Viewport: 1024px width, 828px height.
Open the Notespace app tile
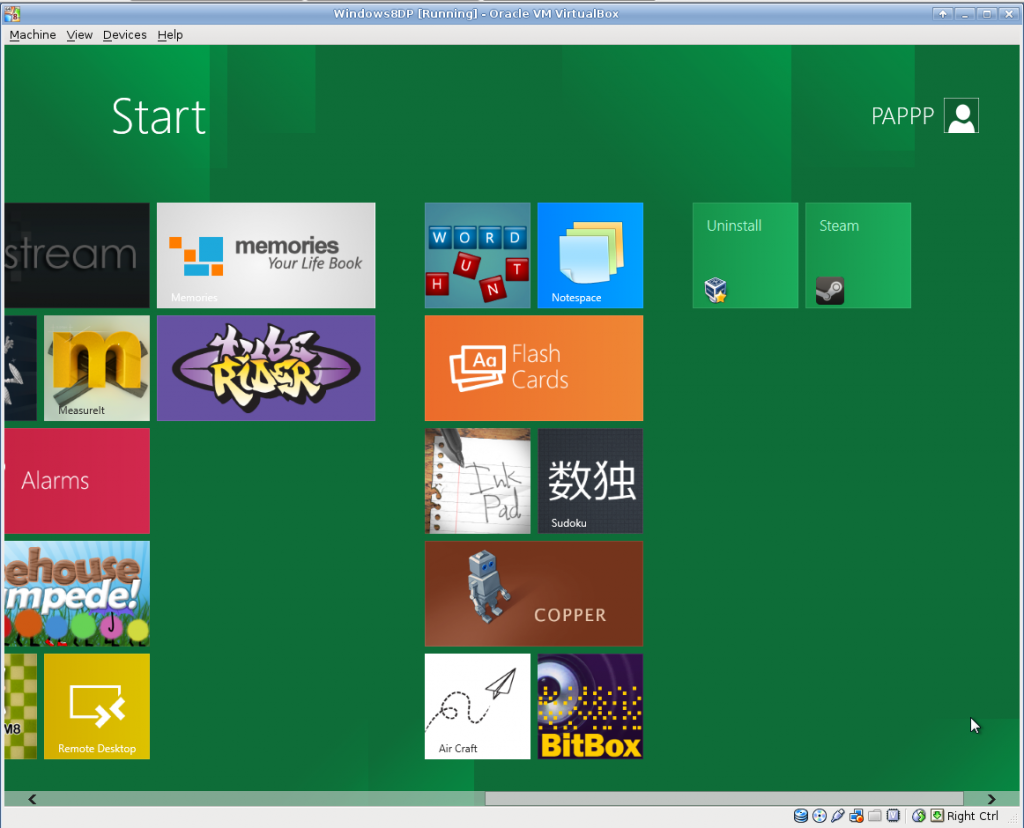click(590, 255)
